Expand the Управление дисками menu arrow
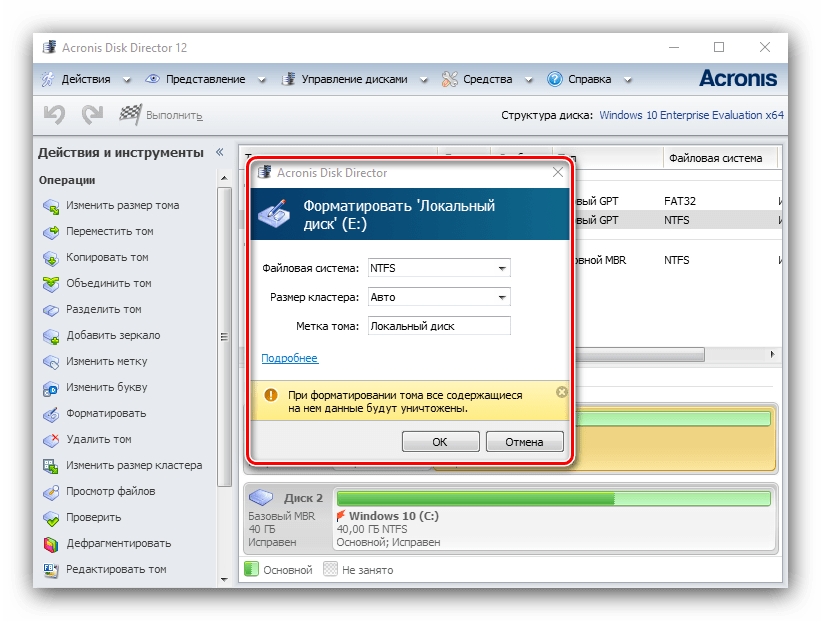 coord(424,80)
